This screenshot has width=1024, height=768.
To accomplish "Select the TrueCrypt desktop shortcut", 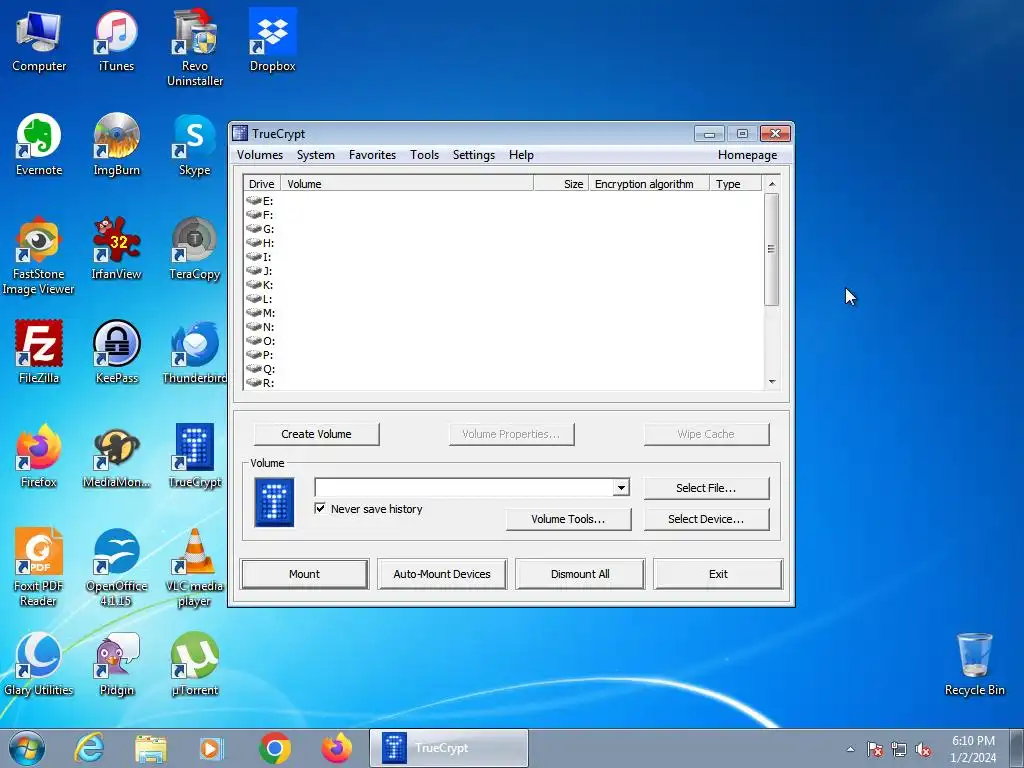I will [195, 456].
